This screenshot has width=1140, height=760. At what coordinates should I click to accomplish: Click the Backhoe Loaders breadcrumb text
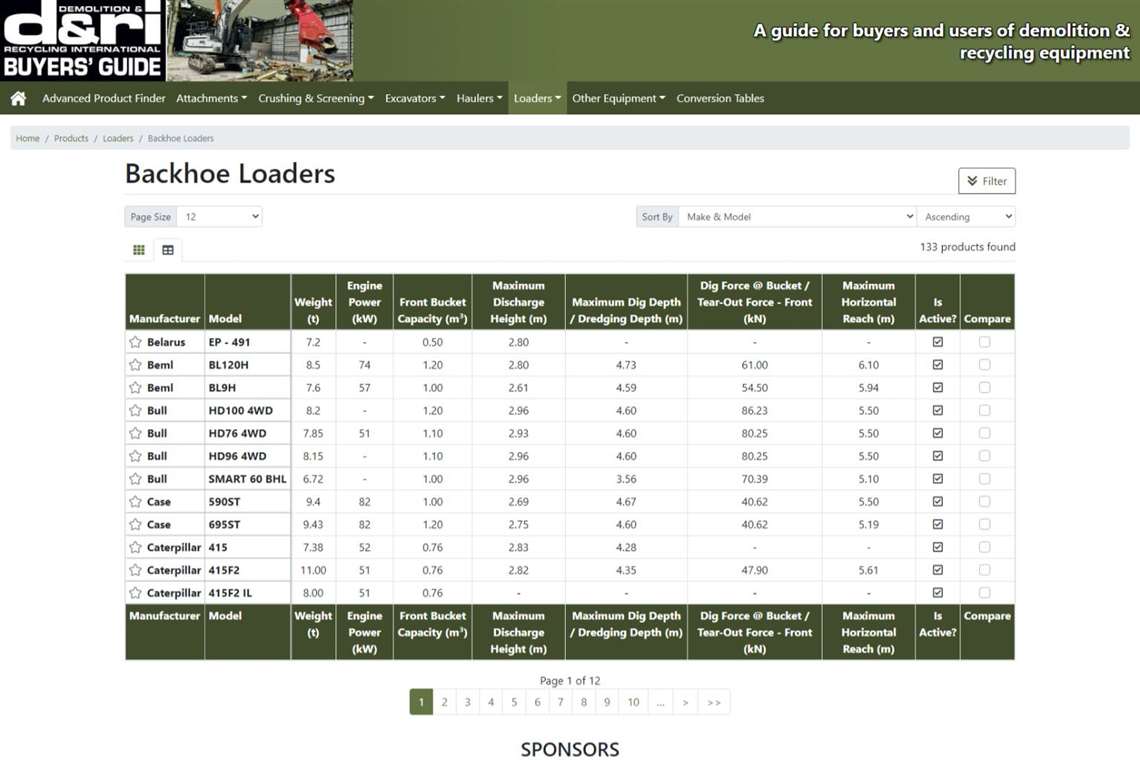point(180,138)
